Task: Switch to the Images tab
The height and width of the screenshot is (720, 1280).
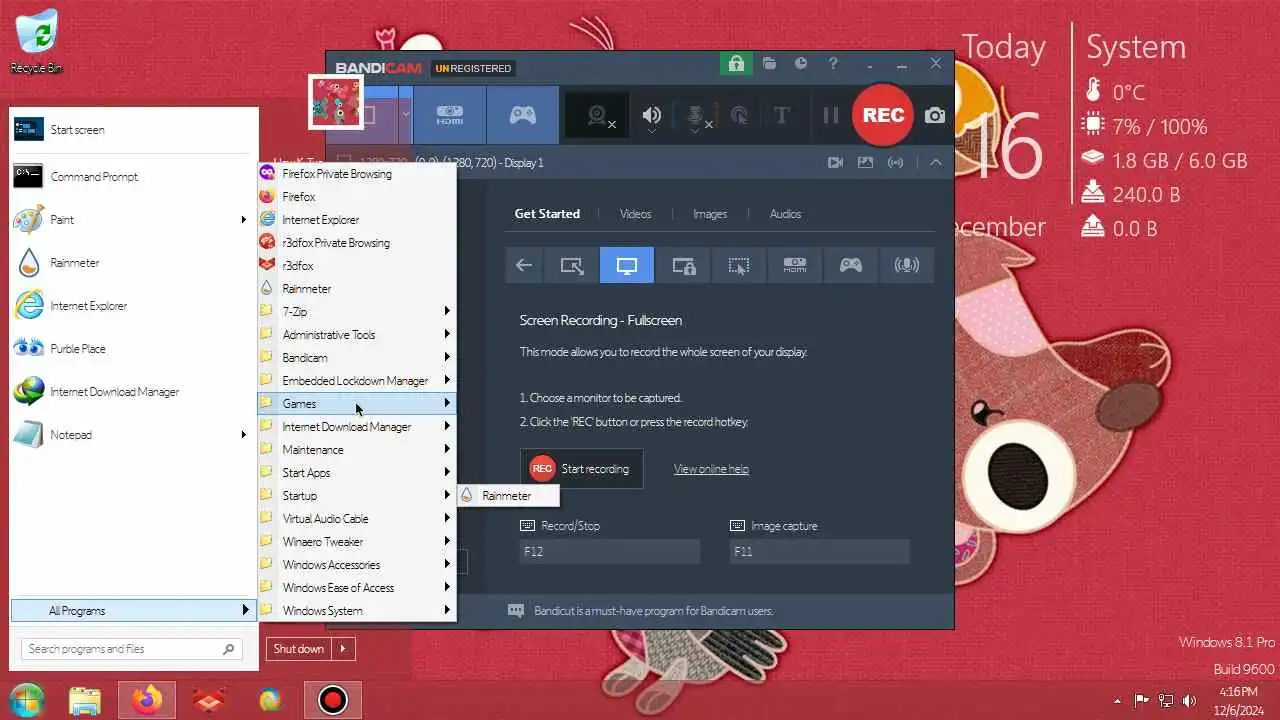Action: coord(710,214)
